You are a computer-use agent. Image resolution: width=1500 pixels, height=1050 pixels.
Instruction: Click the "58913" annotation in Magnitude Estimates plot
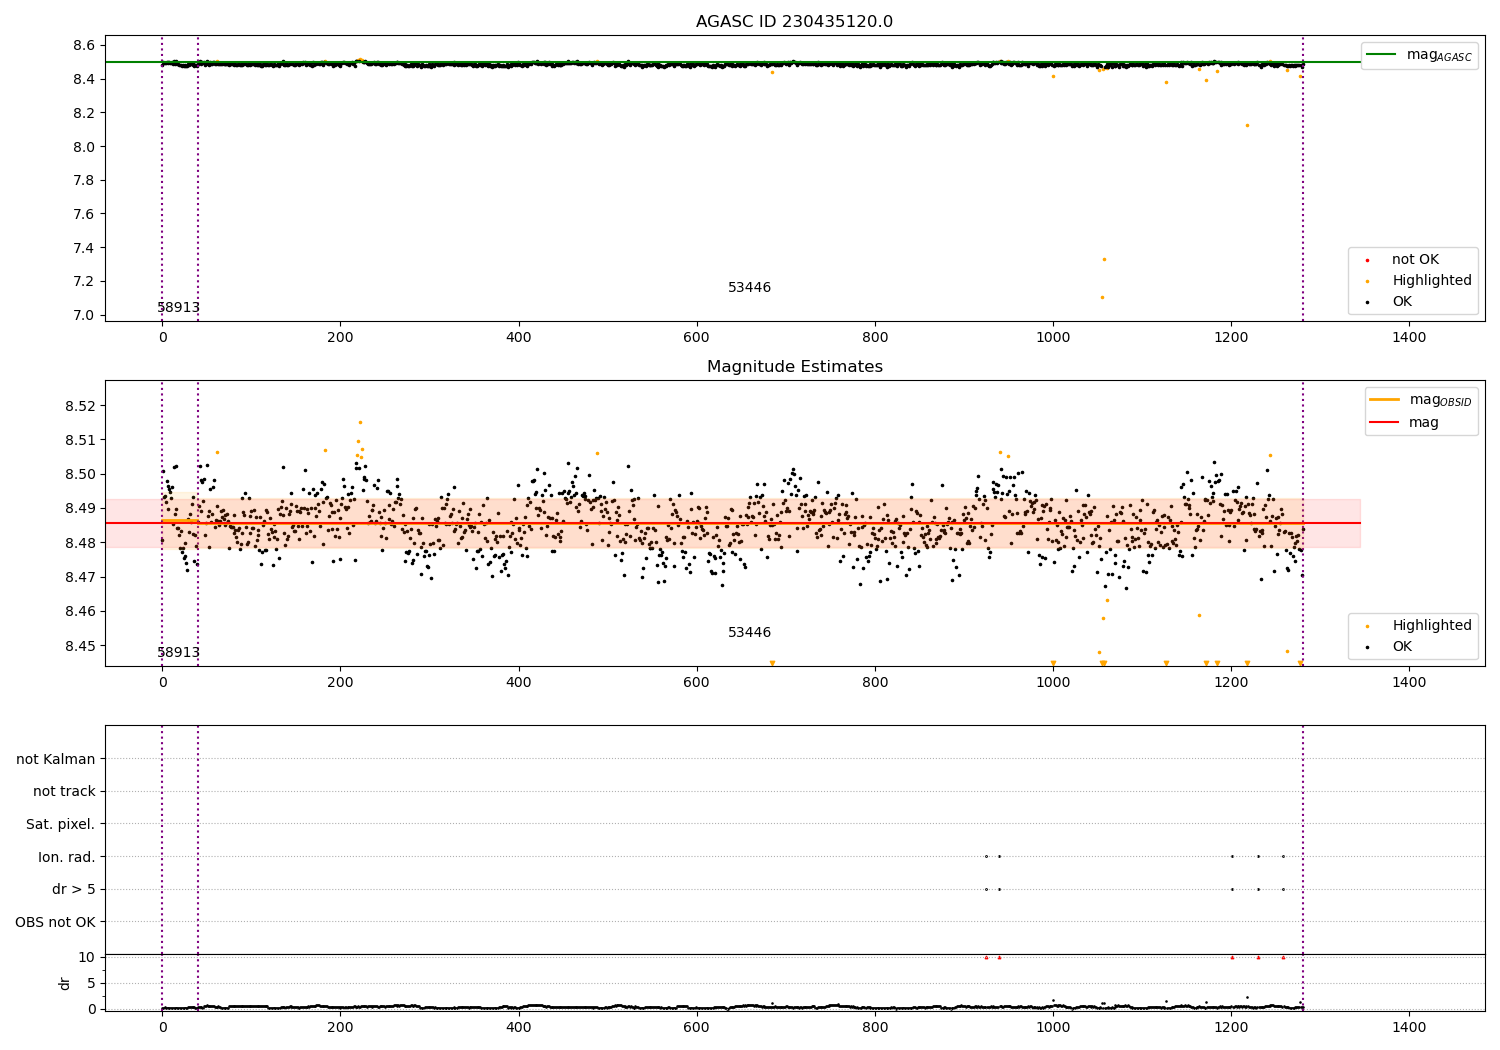[178, 653]
